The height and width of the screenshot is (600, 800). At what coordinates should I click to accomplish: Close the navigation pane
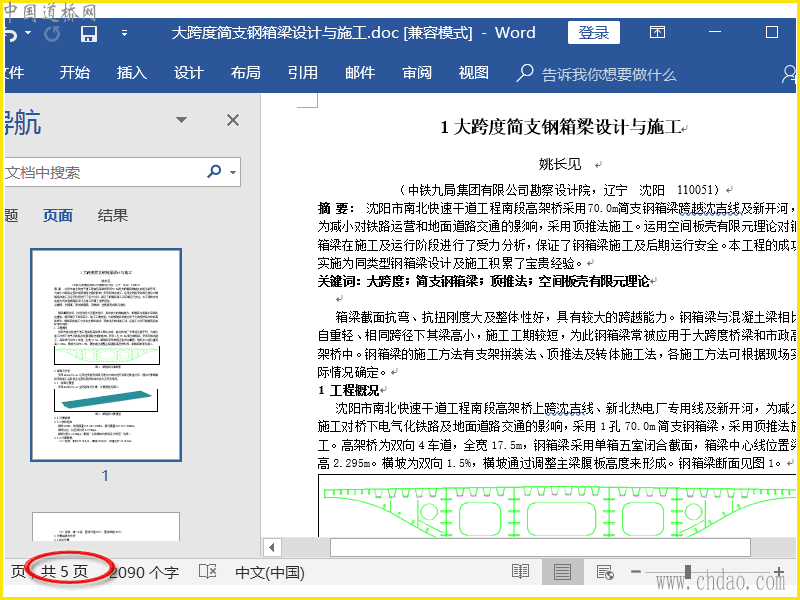233,120
